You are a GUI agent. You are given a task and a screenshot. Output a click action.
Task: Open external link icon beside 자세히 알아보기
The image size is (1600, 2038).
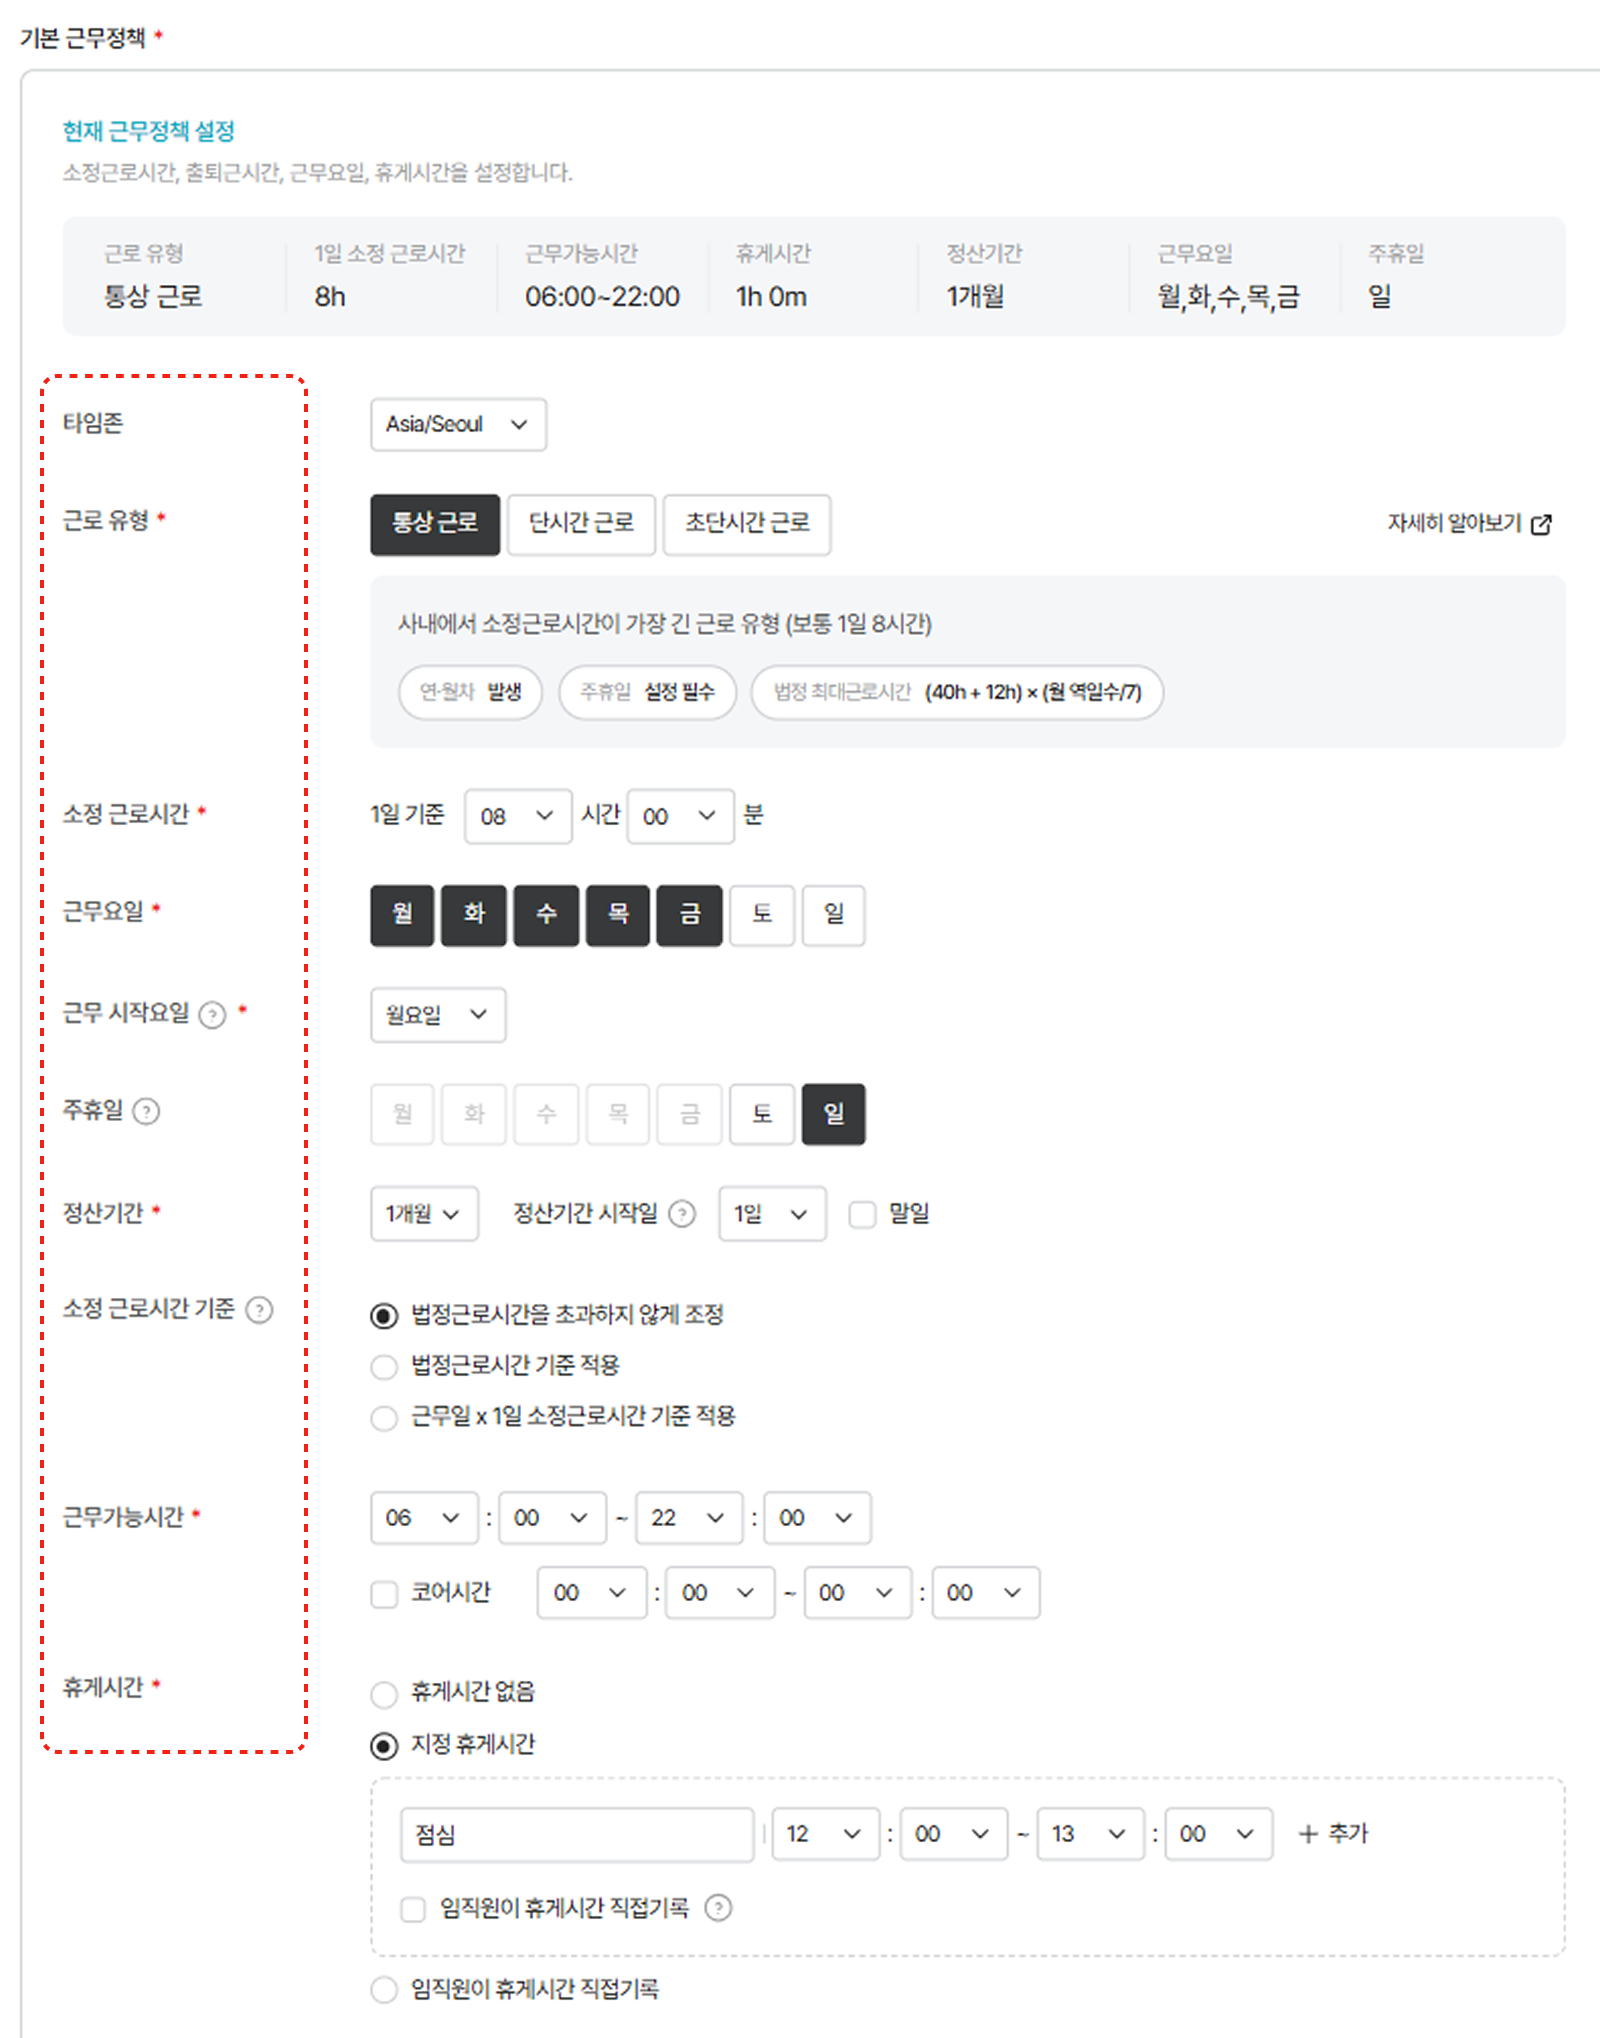click(1541, 524)
